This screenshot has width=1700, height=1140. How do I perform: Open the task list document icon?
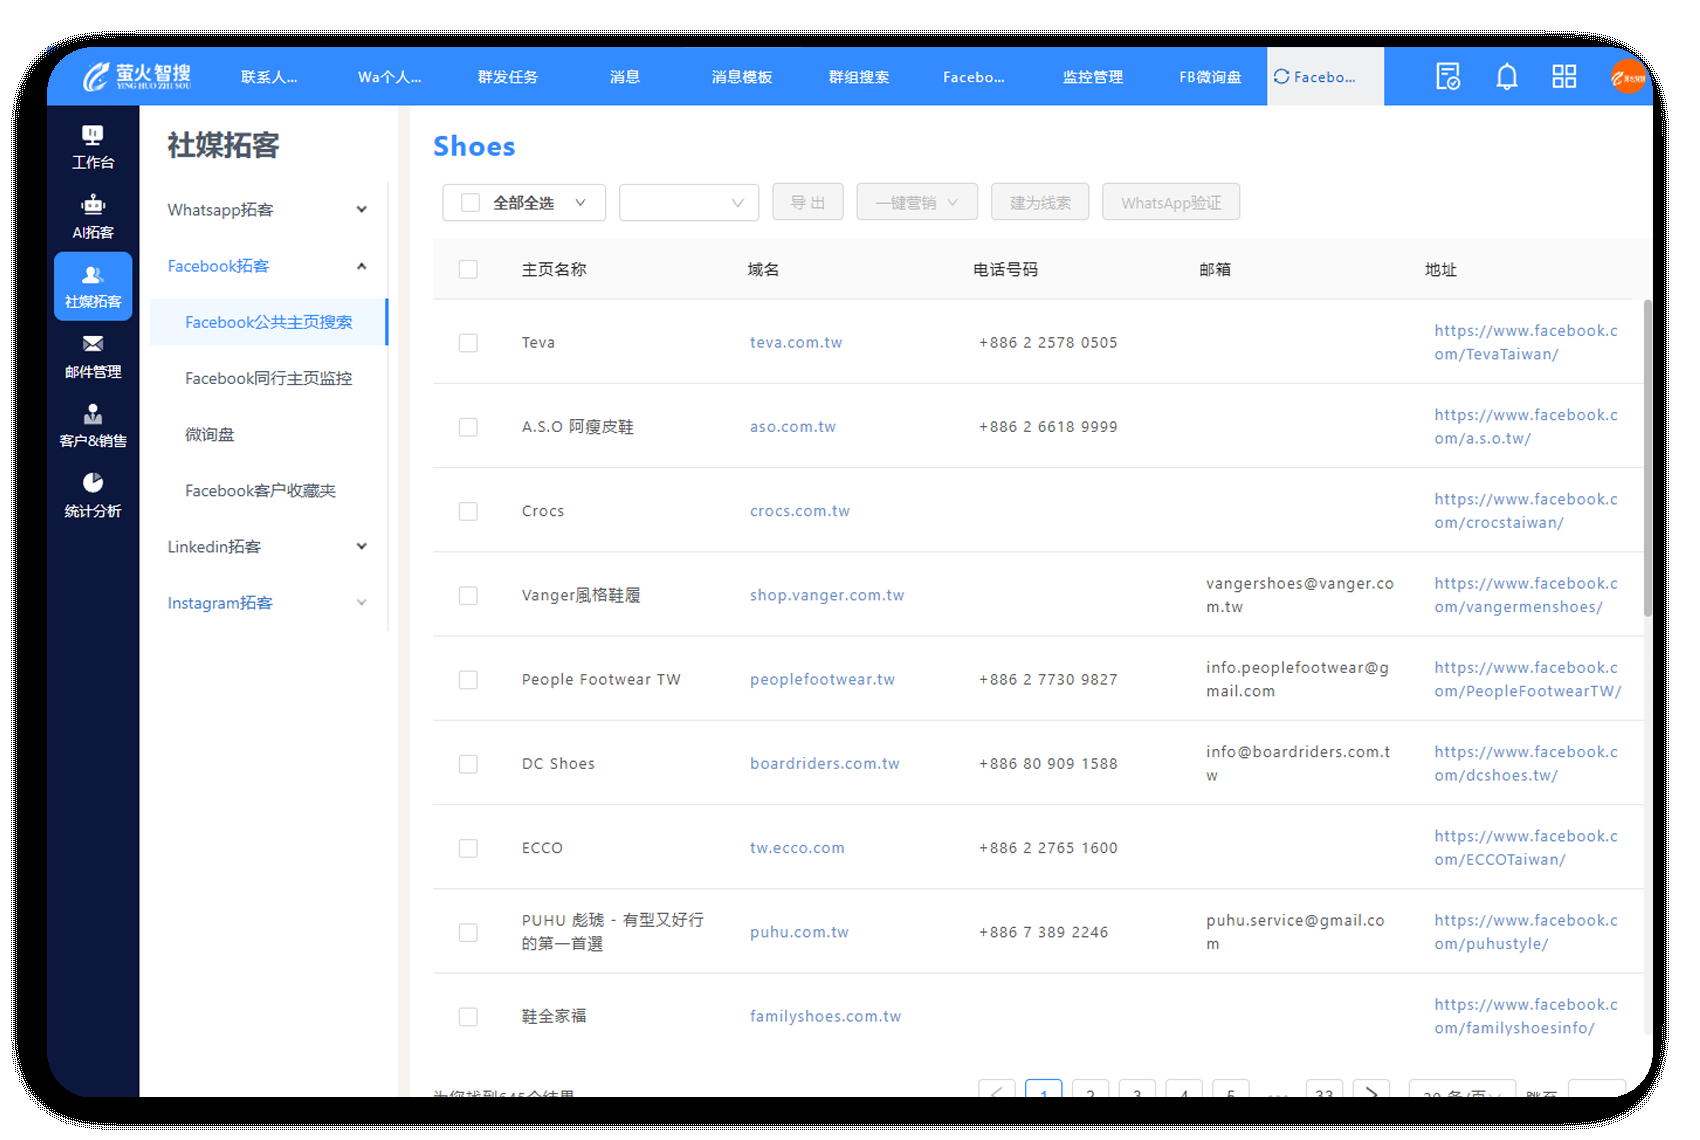(1447, 77)
